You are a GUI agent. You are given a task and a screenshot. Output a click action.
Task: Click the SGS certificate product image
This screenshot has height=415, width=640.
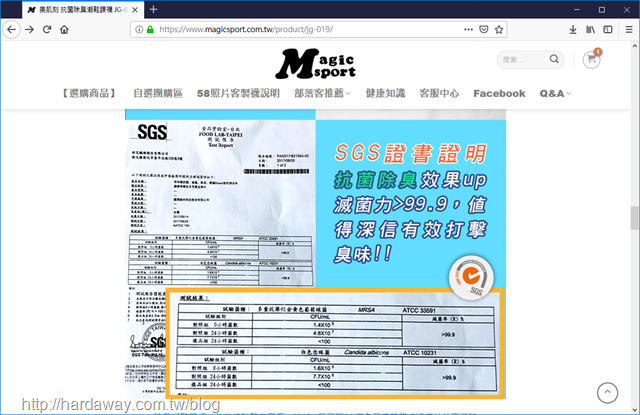pos(315,254)
